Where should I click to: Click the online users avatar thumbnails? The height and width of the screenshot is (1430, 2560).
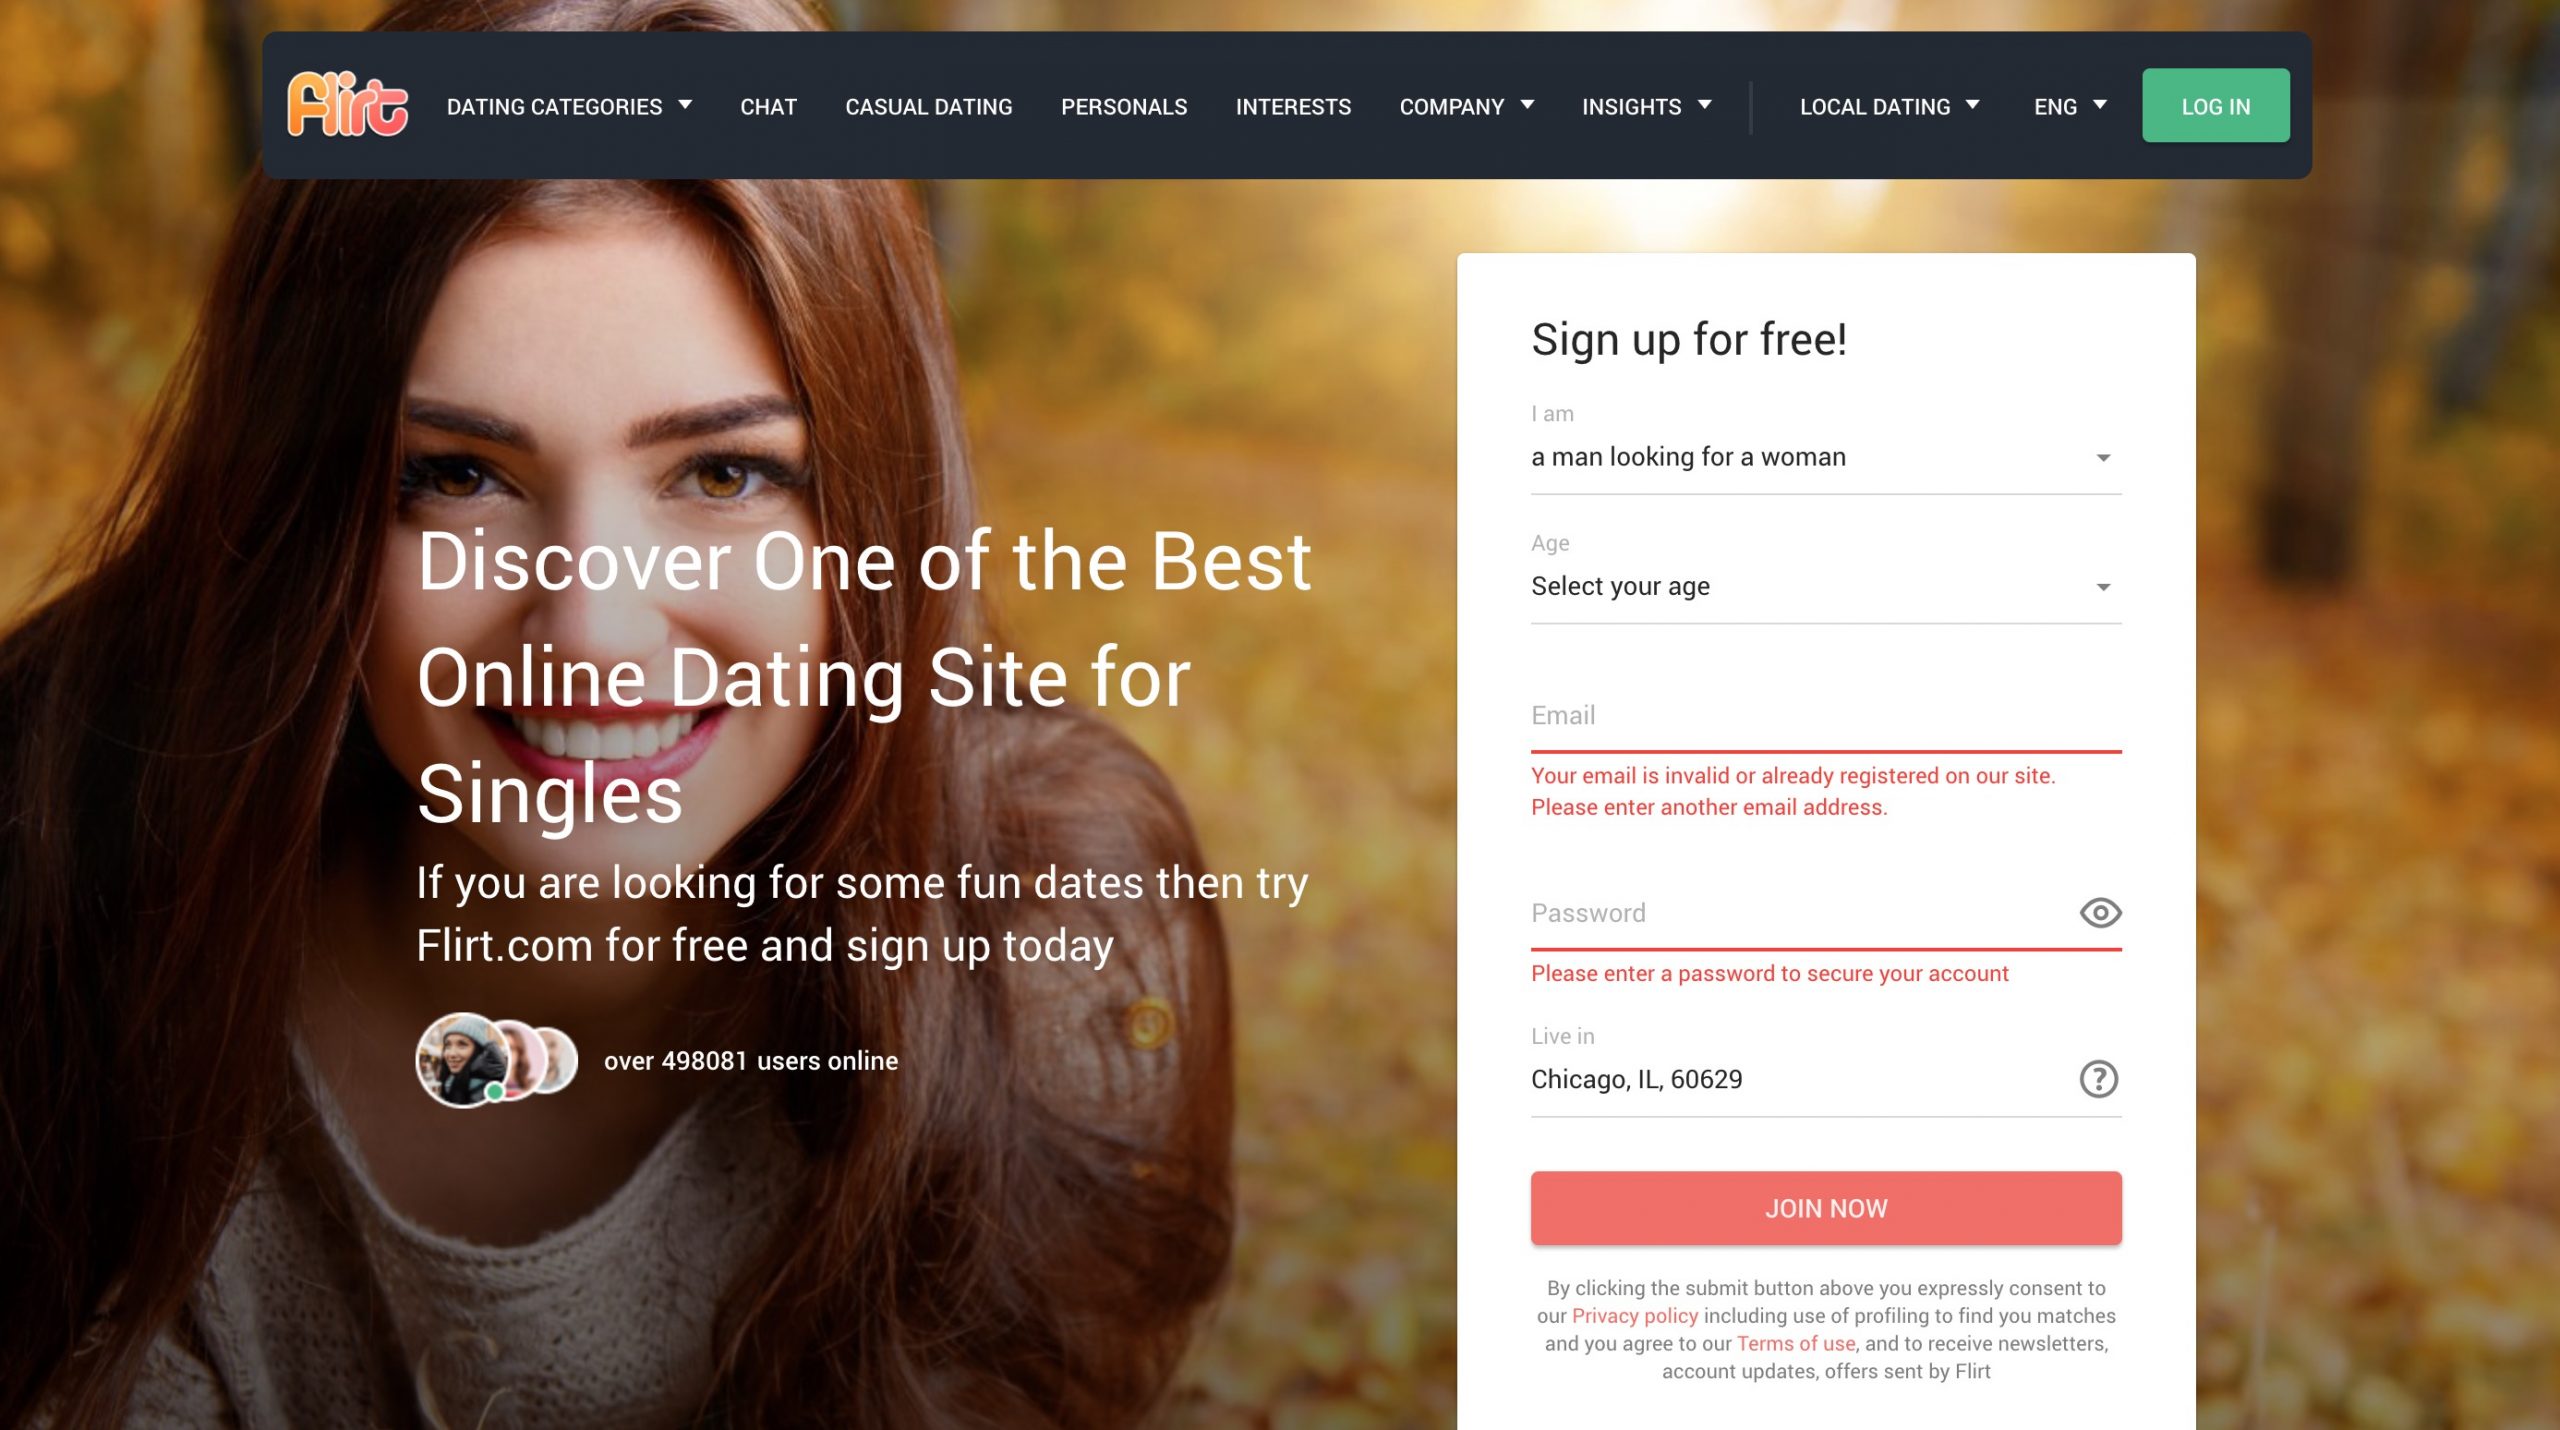click(497, 1060)
